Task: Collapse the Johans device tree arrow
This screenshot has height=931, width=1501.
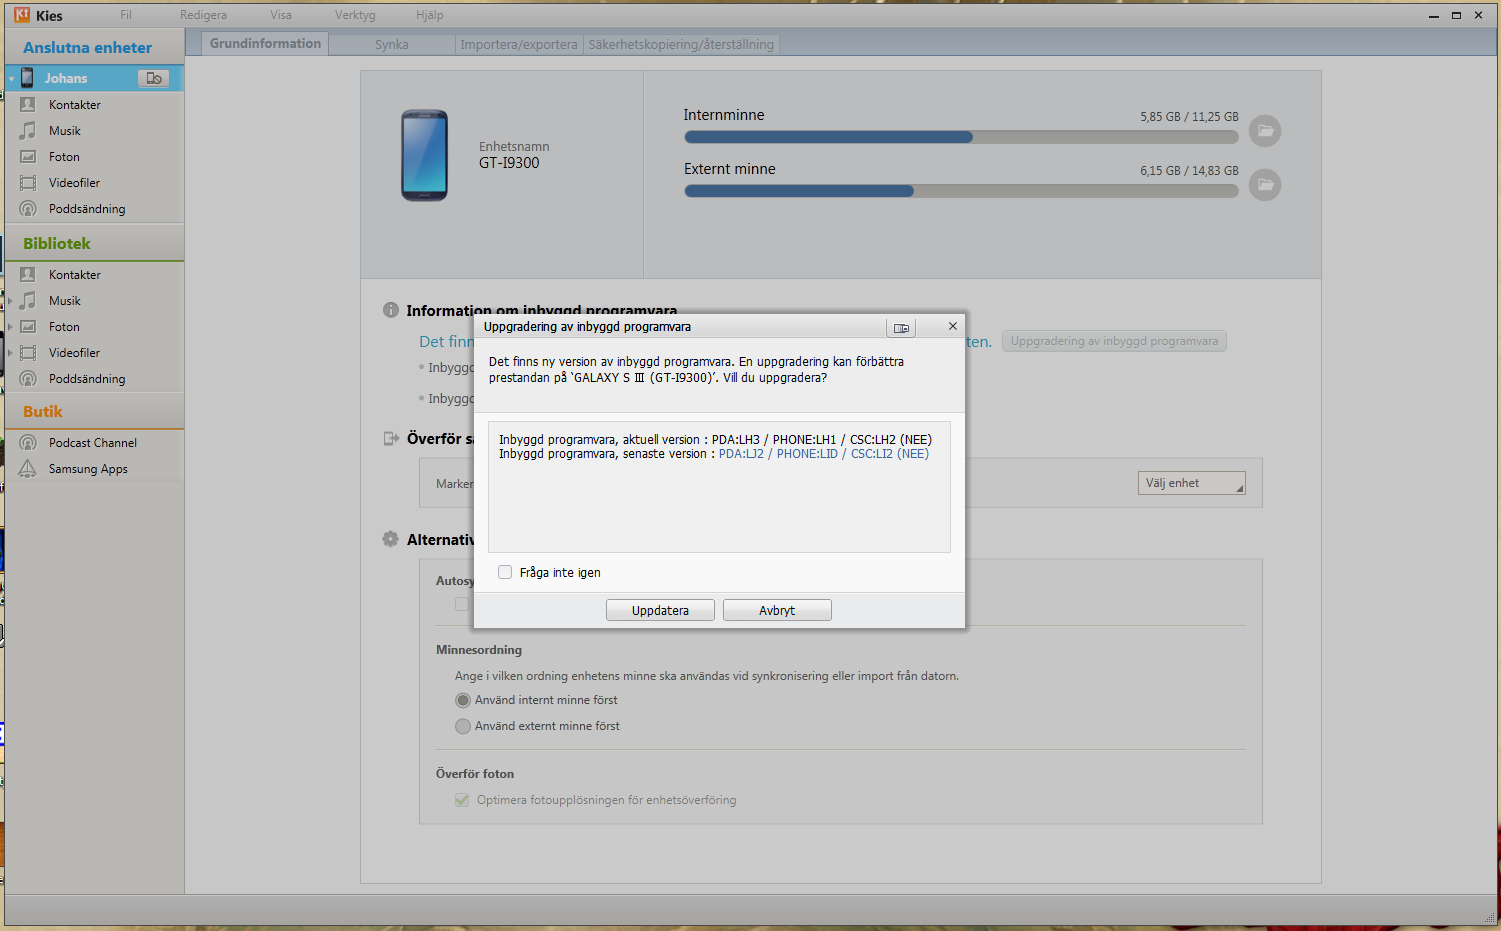Action: [x=11, y=78]
